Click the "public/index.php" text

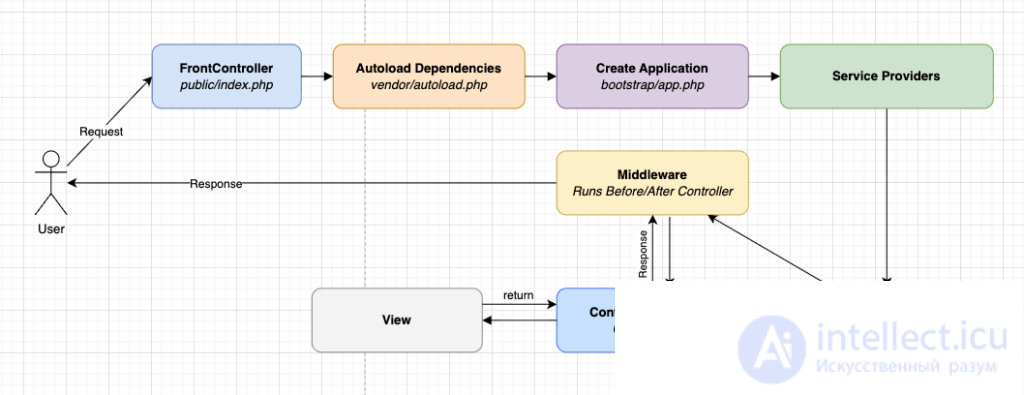click(227, 85)
